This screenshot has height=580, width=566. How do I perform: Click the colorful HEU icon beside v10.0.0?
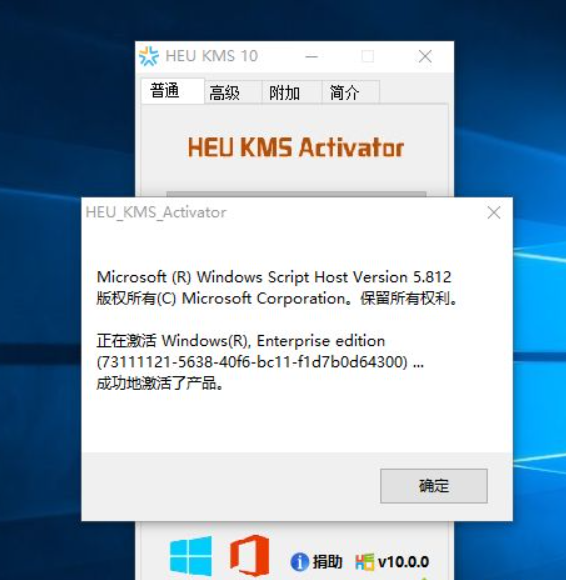[365, 562]
